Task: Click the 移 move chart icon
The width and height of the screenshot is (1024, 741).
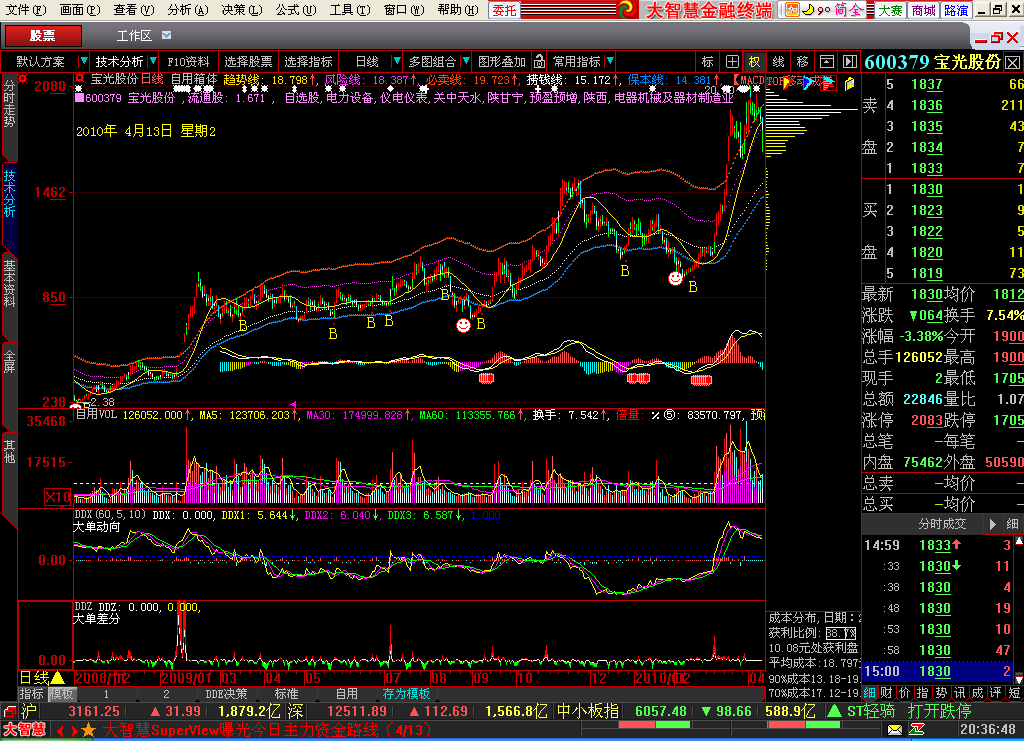Action: [803, 61]
